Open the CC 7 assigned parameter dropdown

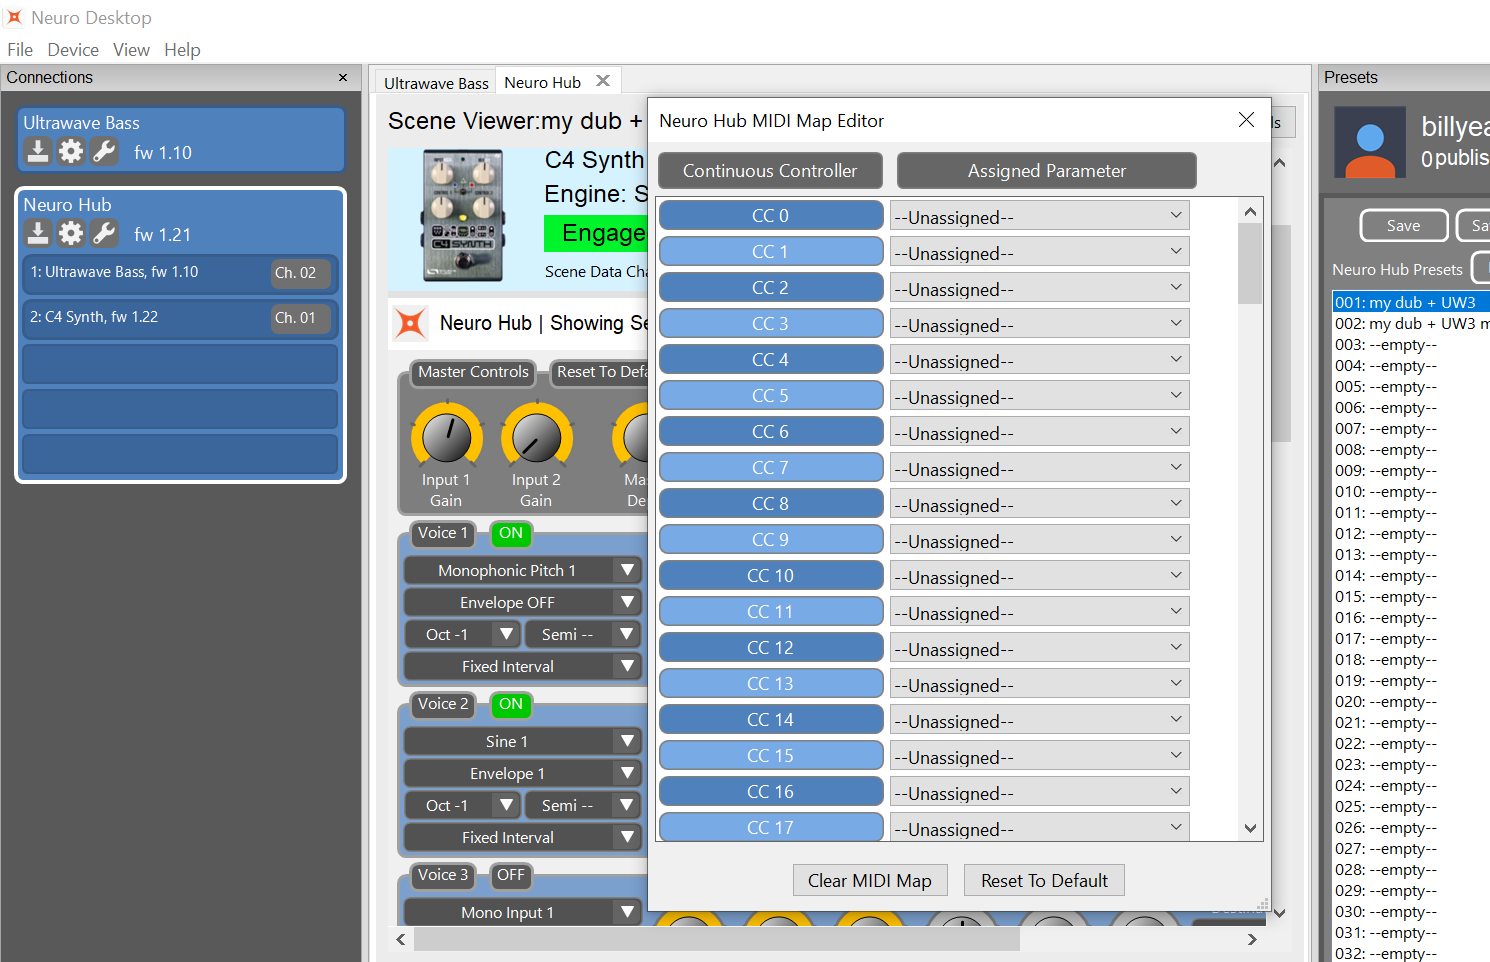[x=1039, y=469]
